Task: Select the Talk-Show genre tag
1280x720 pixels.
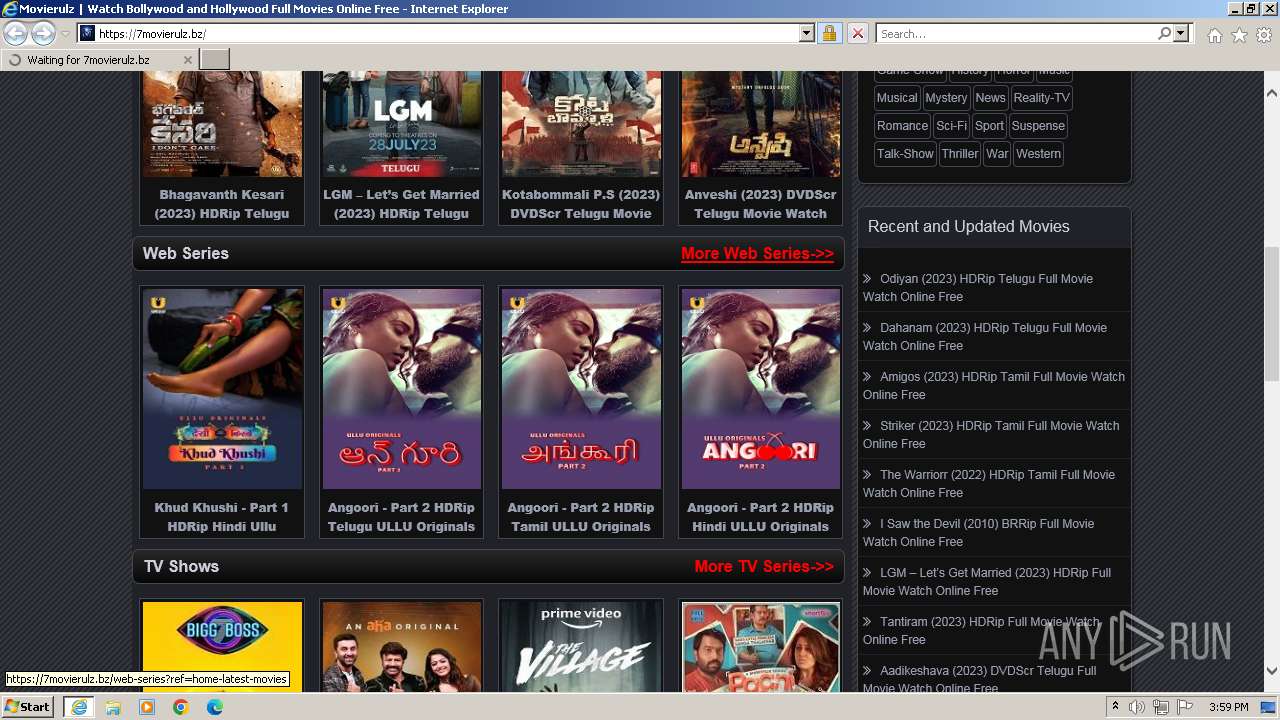Action: [905, 154]
